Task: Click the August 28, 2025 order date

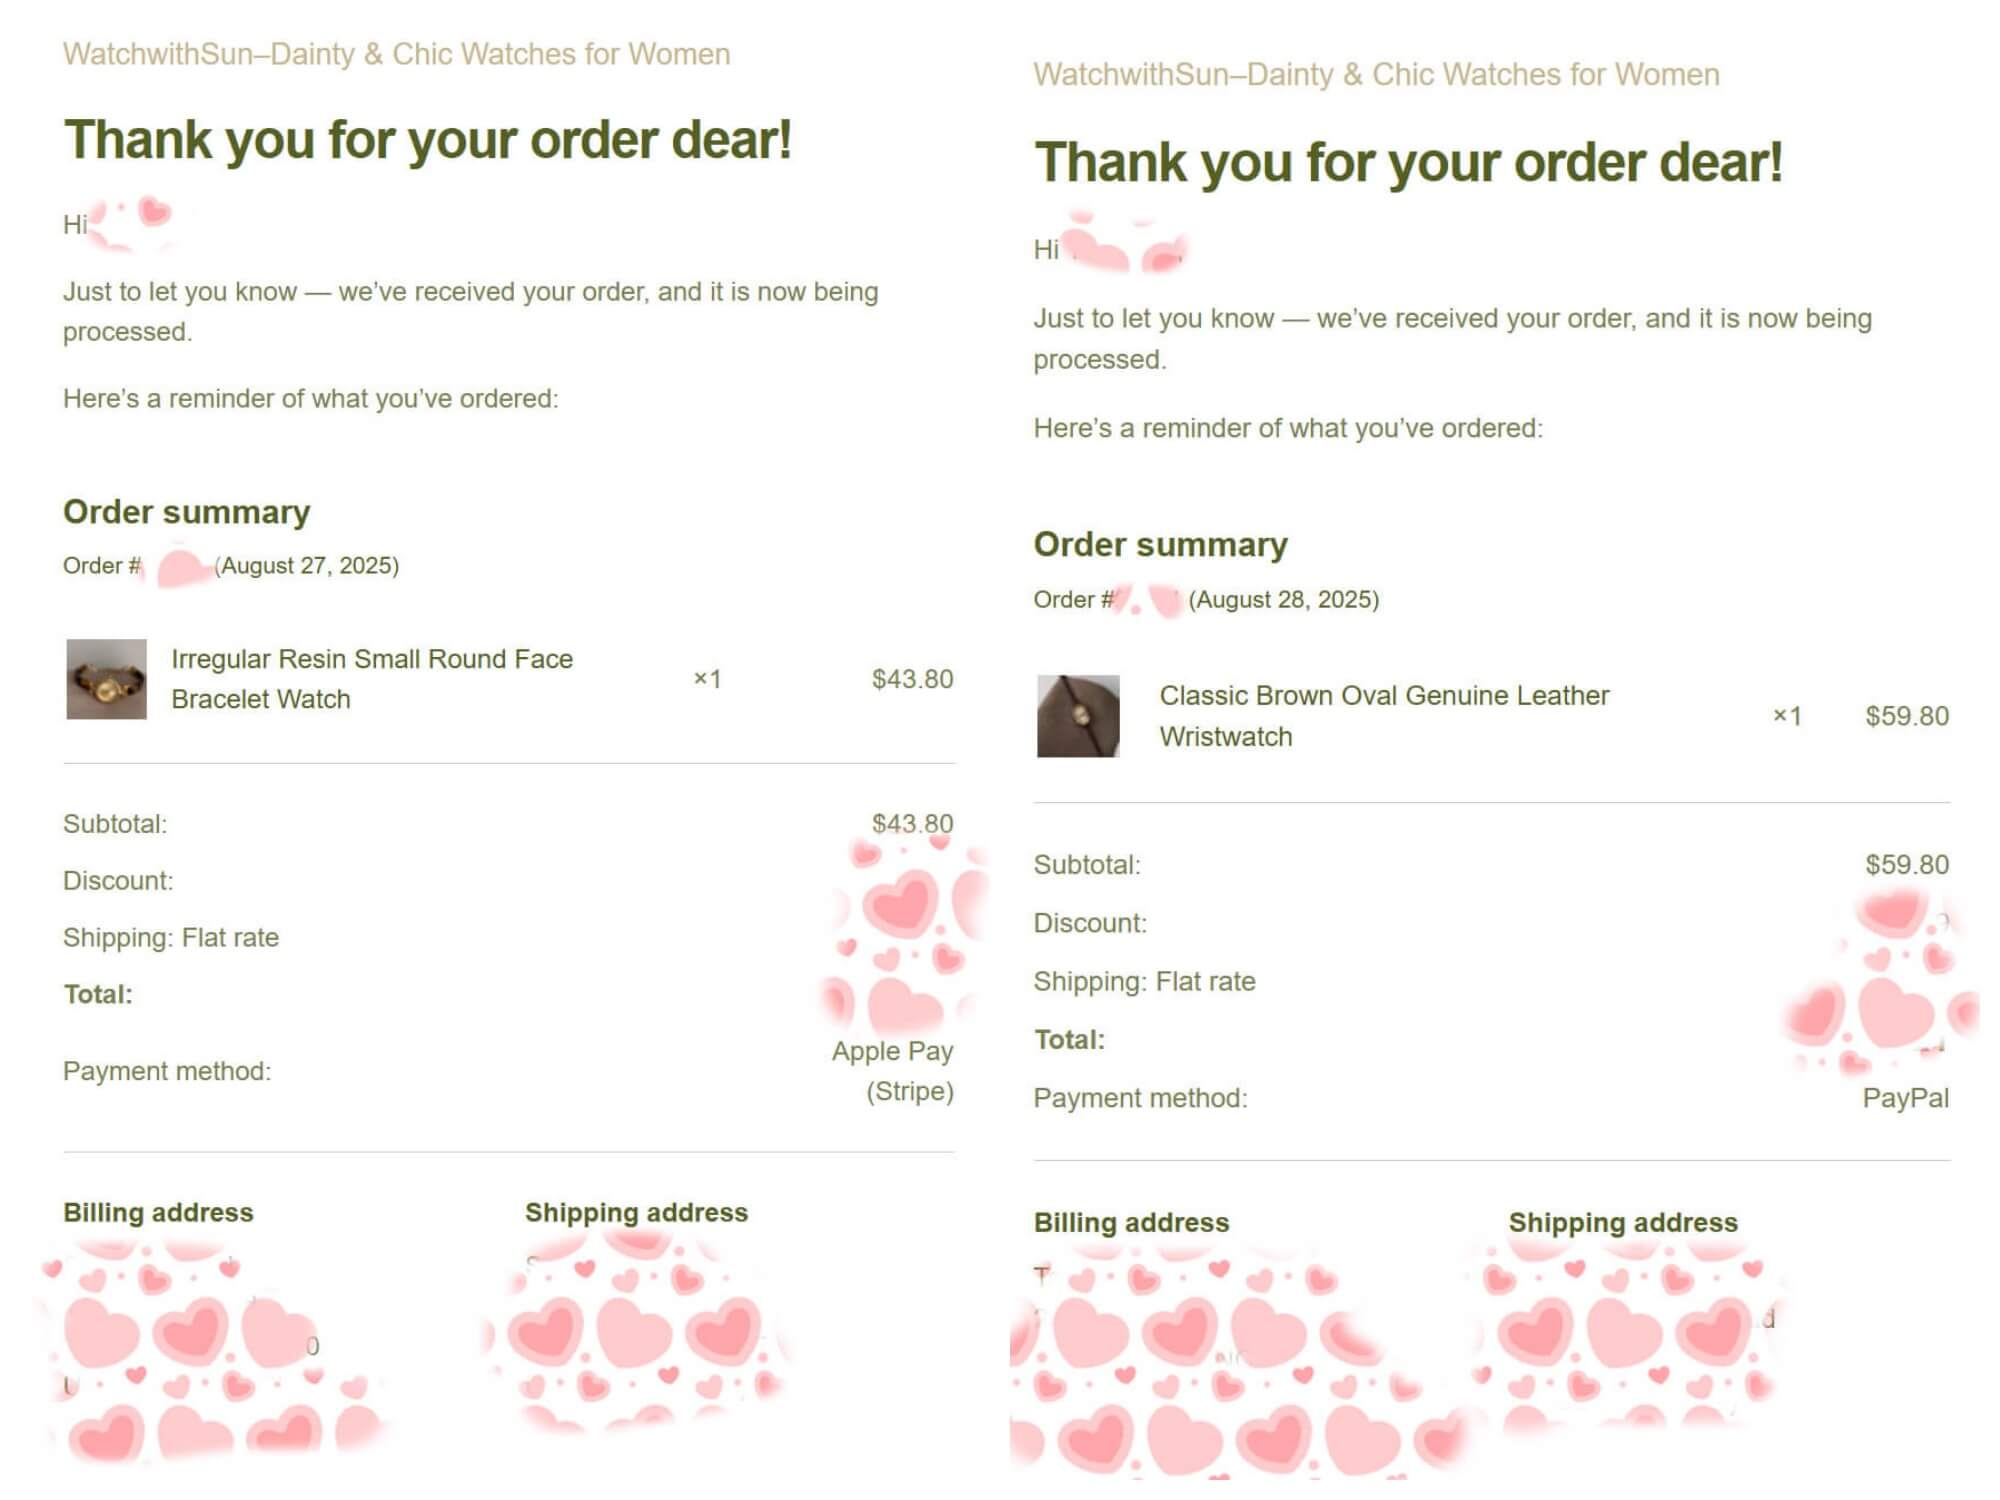Action: [1284, 600]
